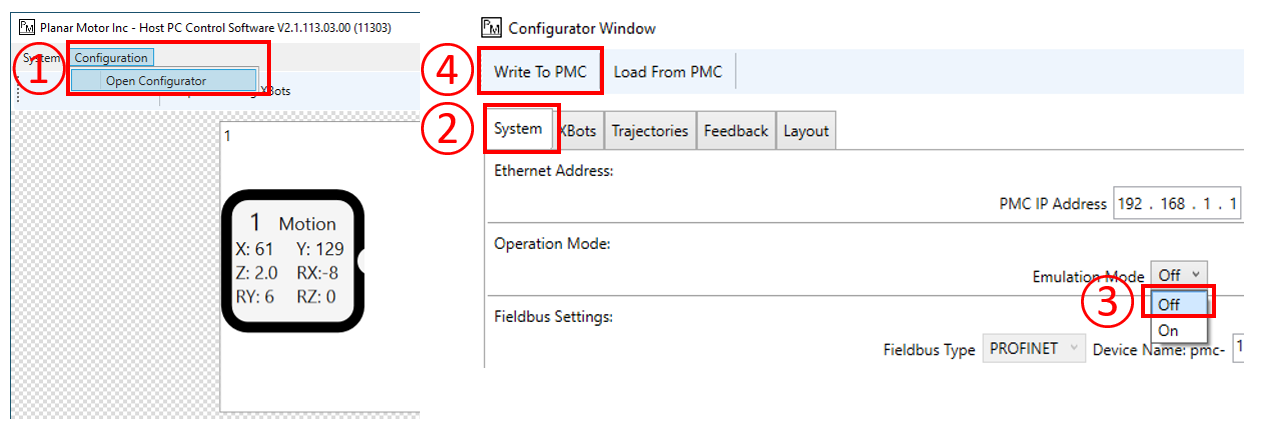Viewport: 1280px width, 426px height.
Task: Go to the Feedback tab
Action: (x=736, y=131)
